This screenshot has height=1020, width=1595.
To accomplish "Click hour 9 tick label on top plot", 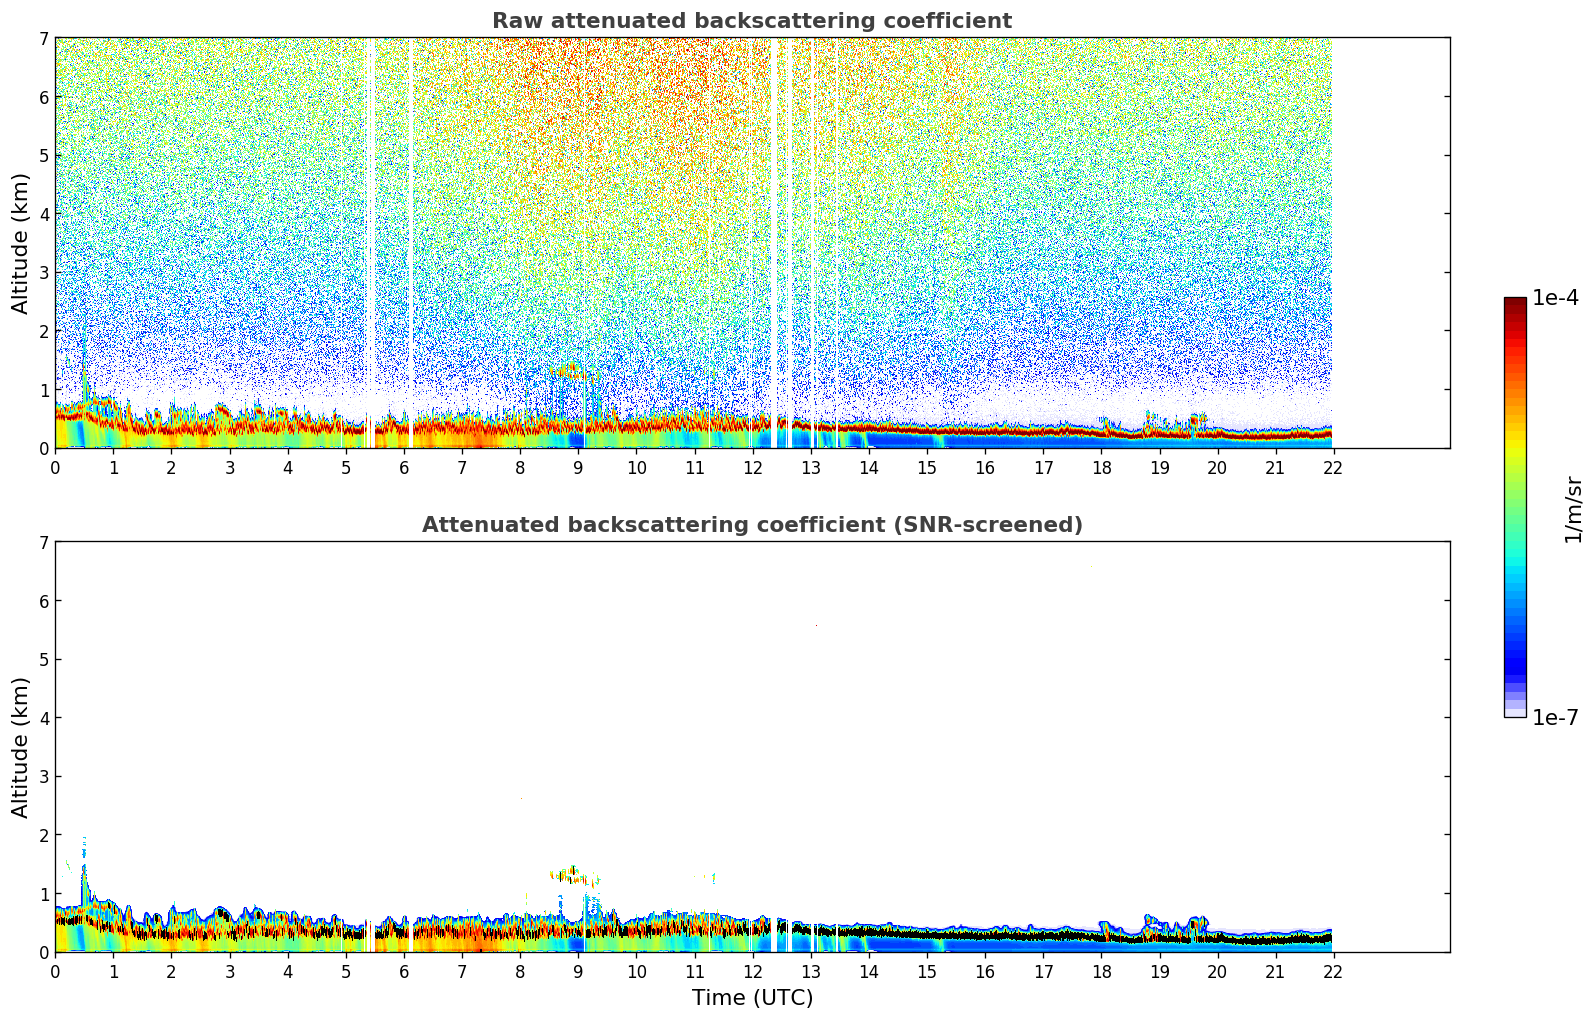I will (x=578, y=468).
